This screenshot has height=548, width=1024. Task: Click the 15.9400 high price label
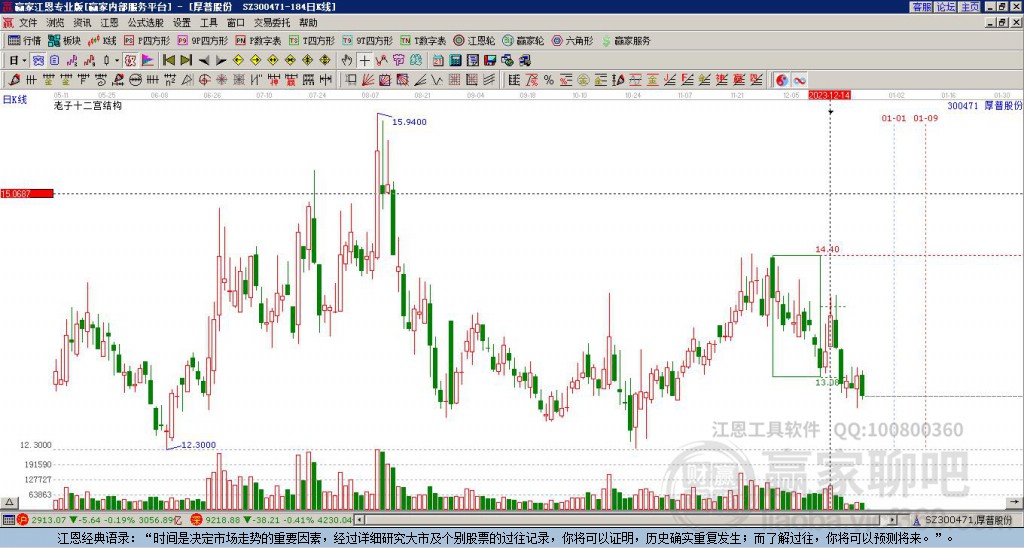pos(409,122)
